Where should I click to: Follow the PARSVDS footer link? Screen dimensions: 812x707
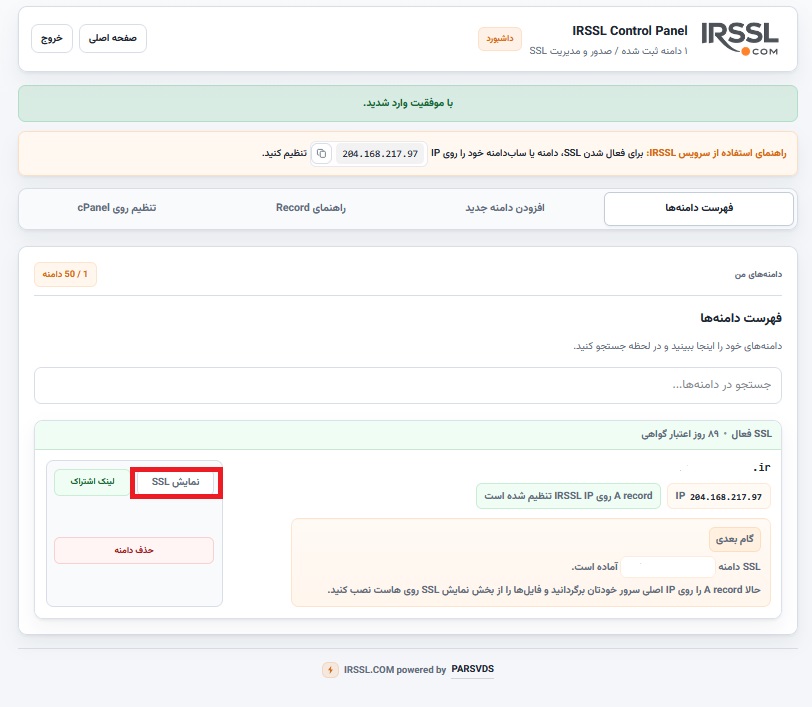pos(472,669)
